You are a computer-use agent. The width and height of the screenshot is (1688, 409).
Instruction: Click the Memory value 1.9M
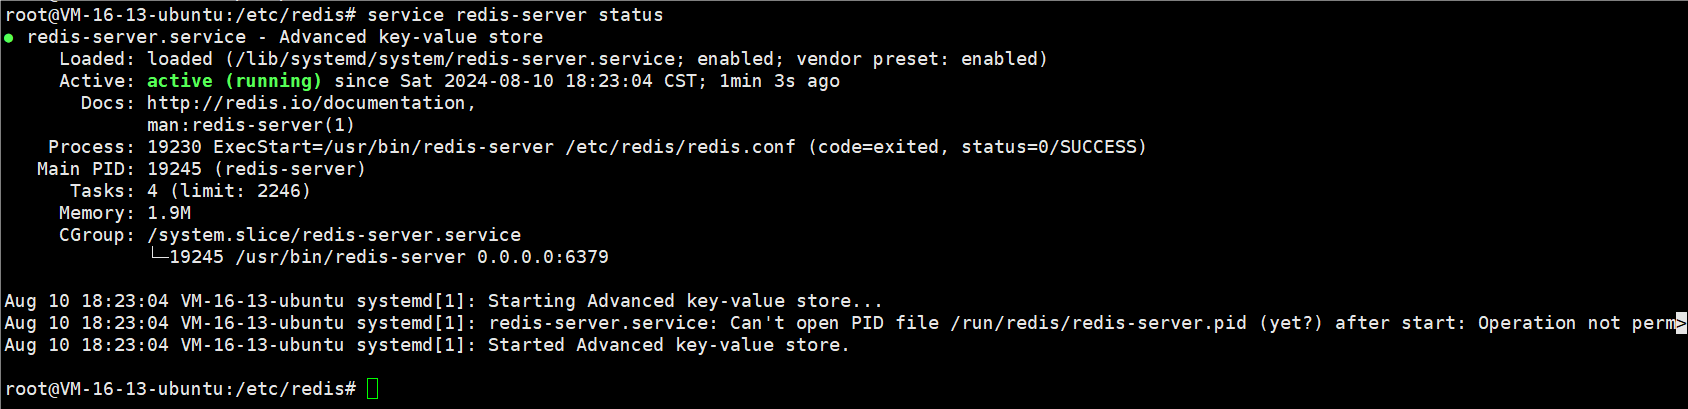click(x=169, y=213)
